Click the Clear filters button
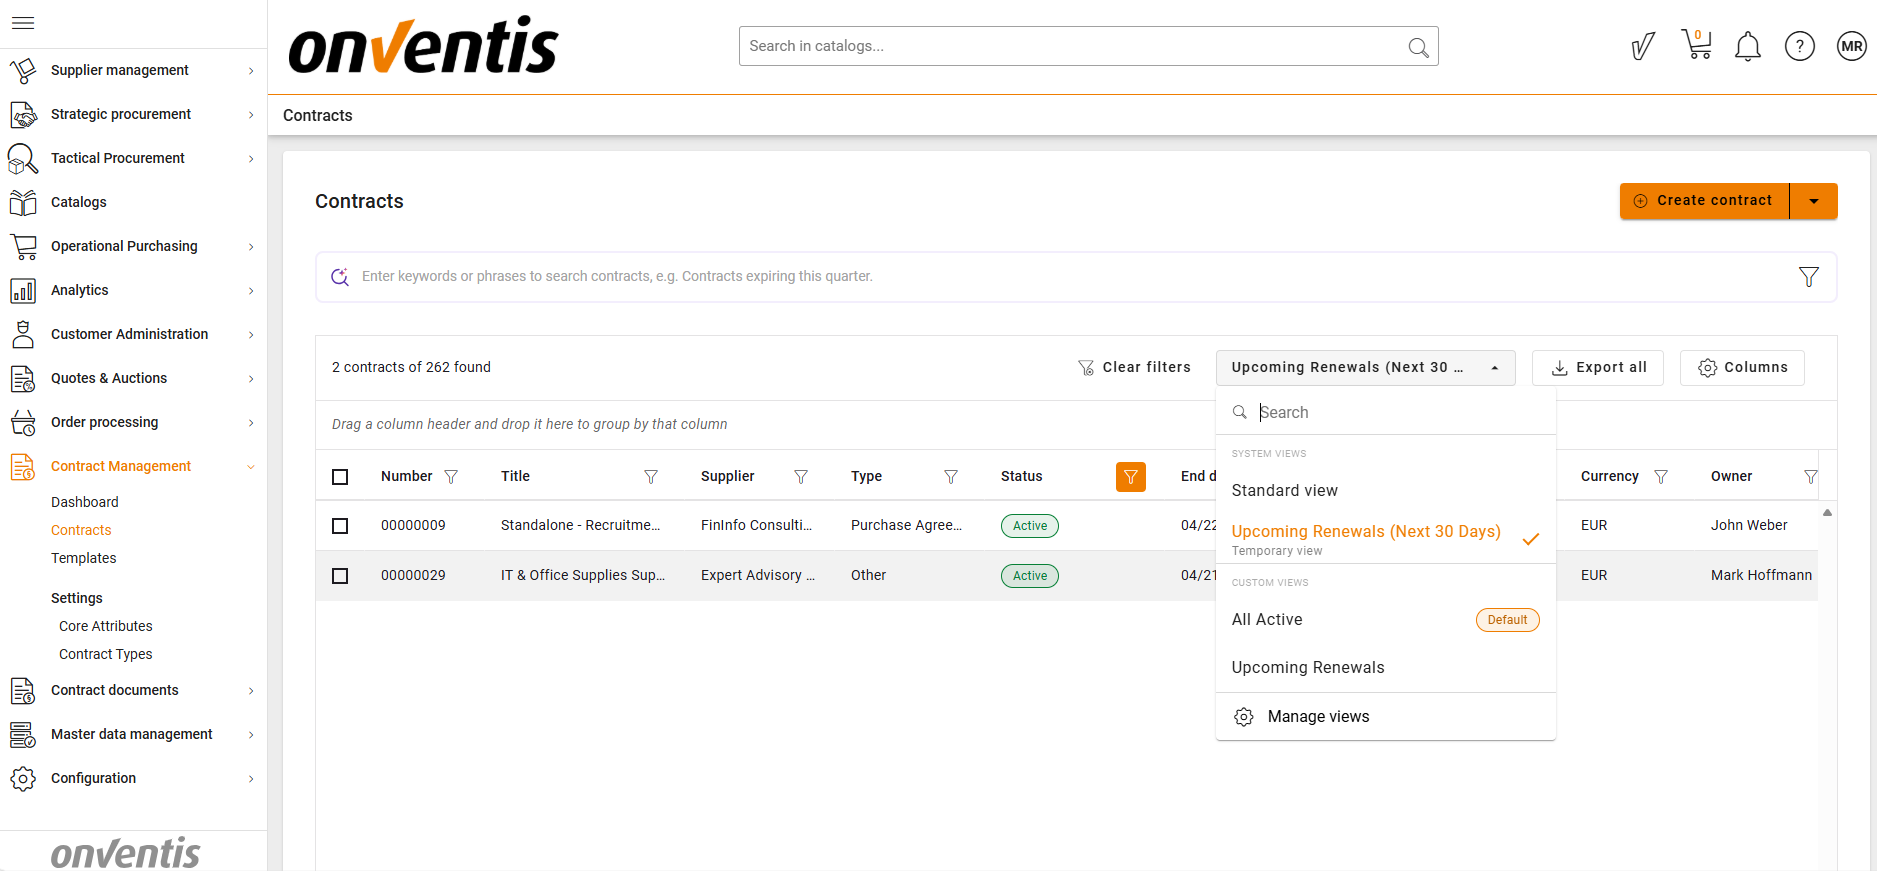 pos(1134,368)
